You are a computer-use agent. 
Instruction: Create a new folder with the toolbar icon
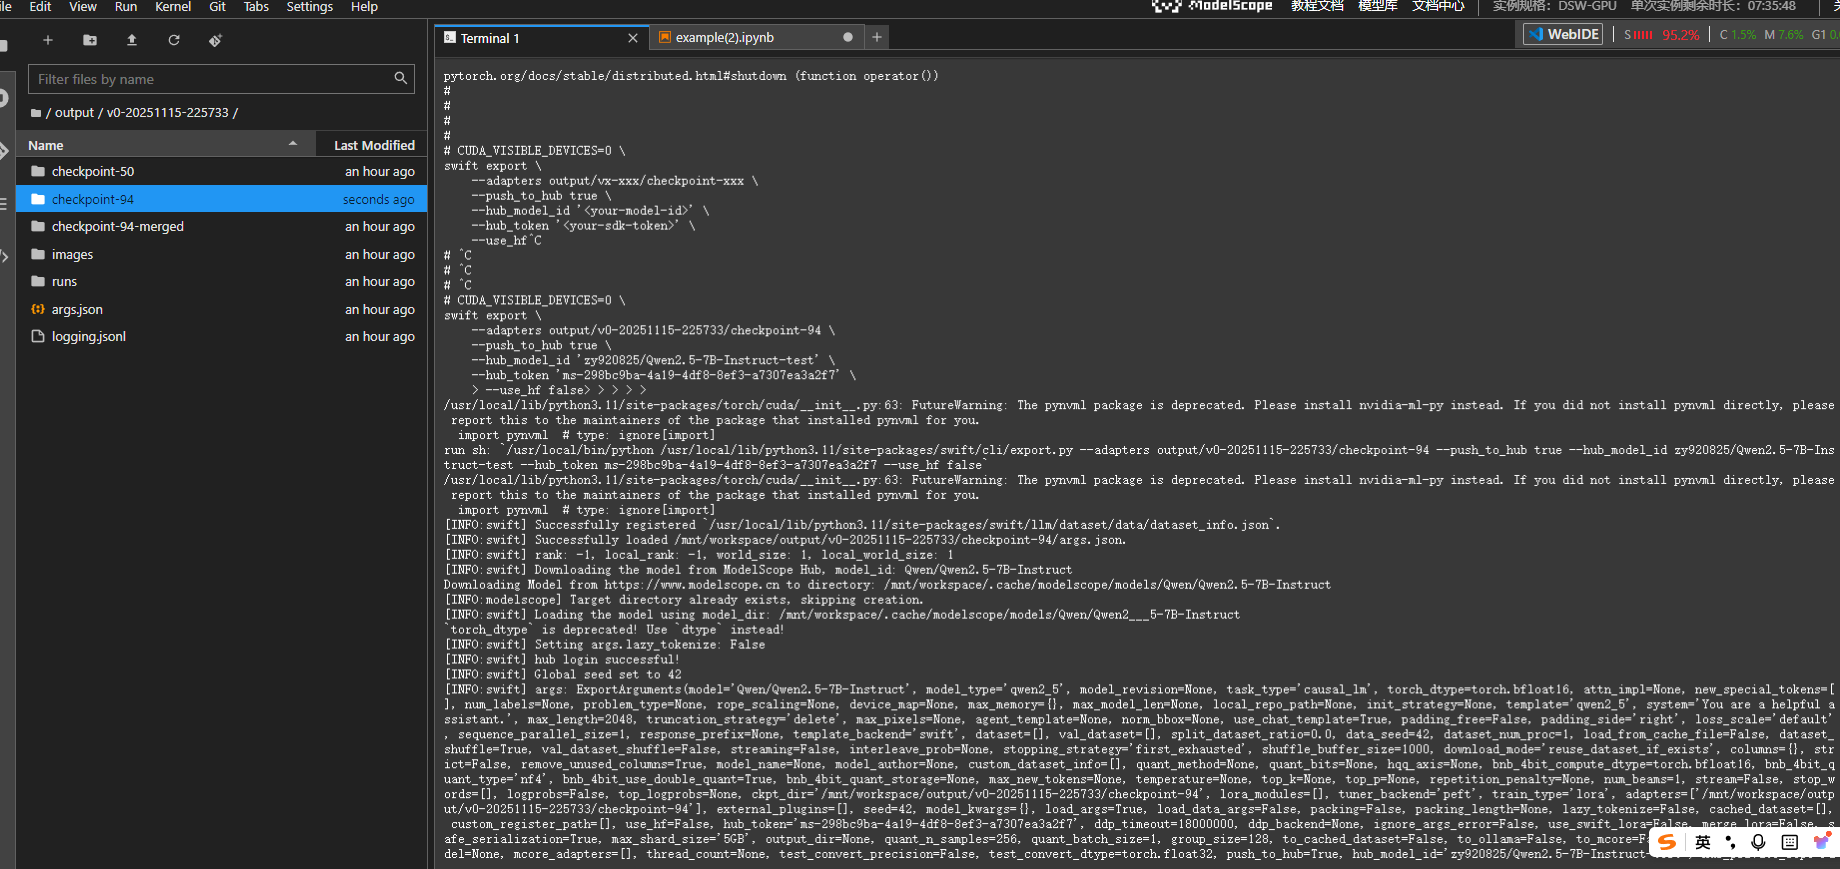click(90, 40)
